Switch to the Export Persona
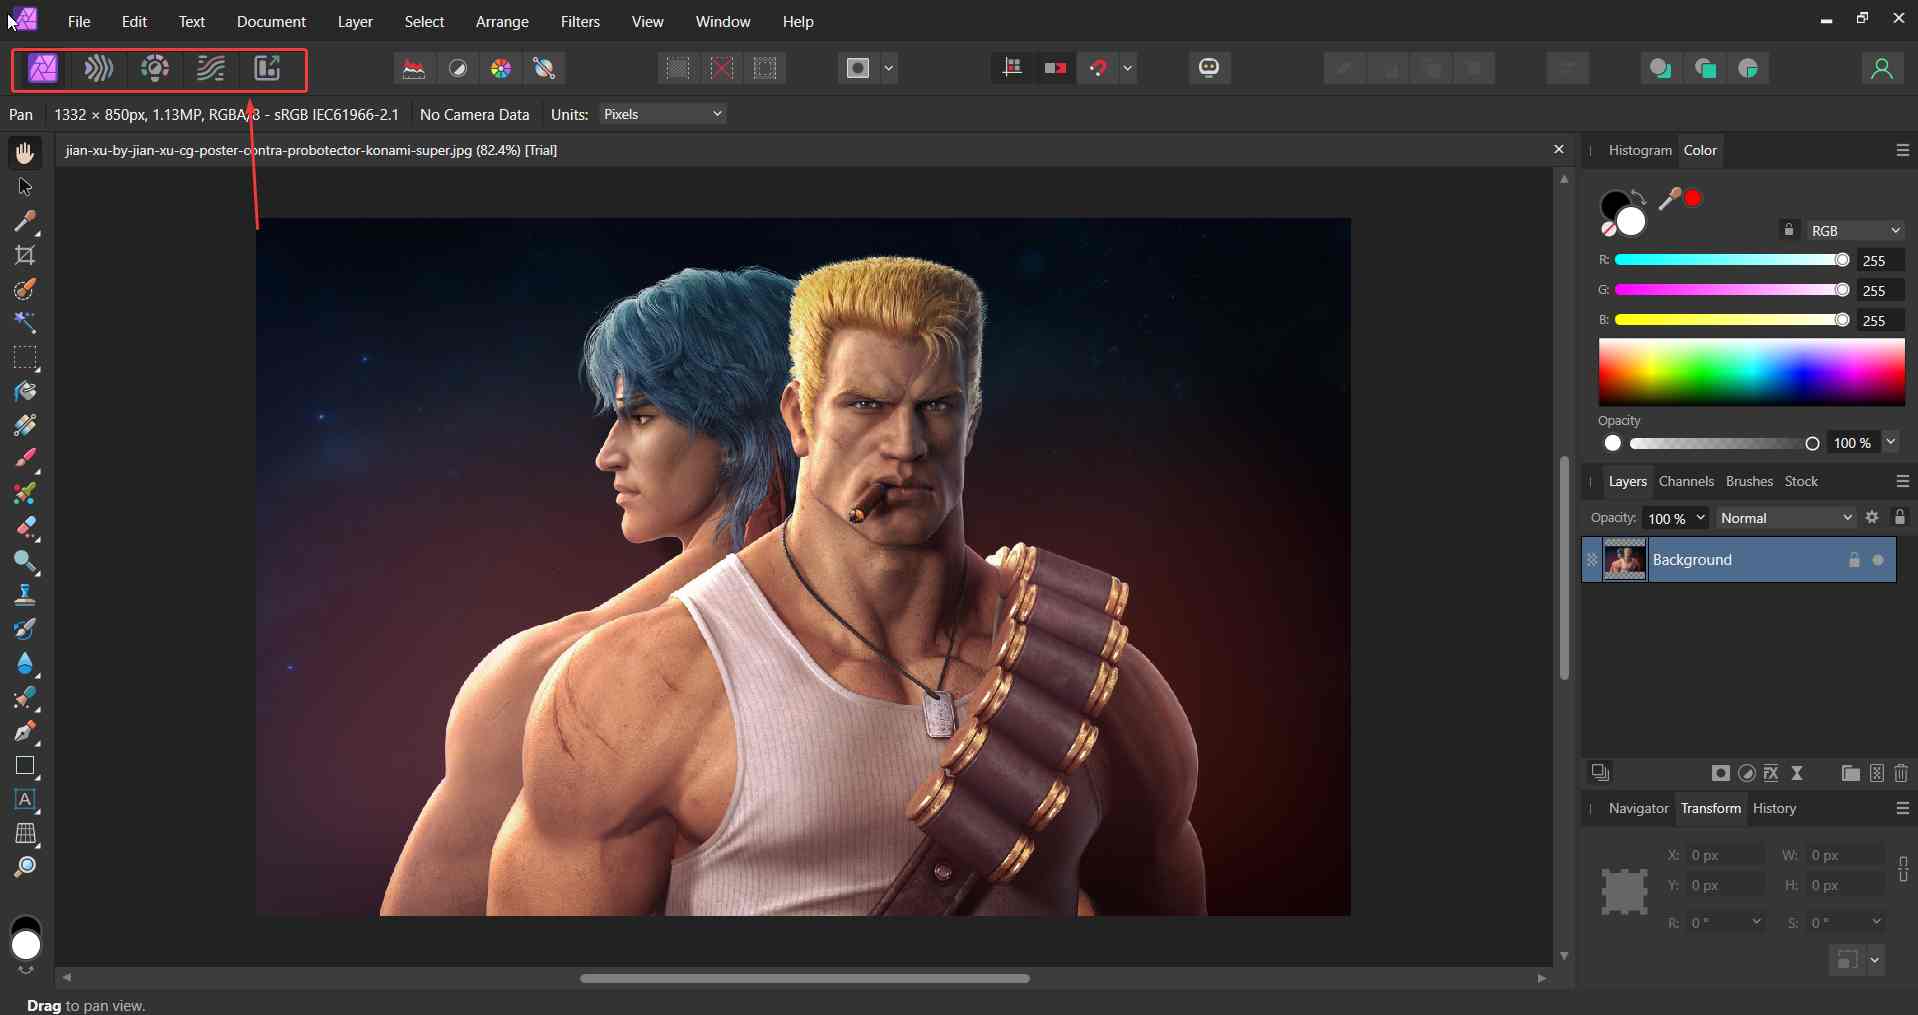The width and height of the screenshot is (1918, 1015). [266, 69]
